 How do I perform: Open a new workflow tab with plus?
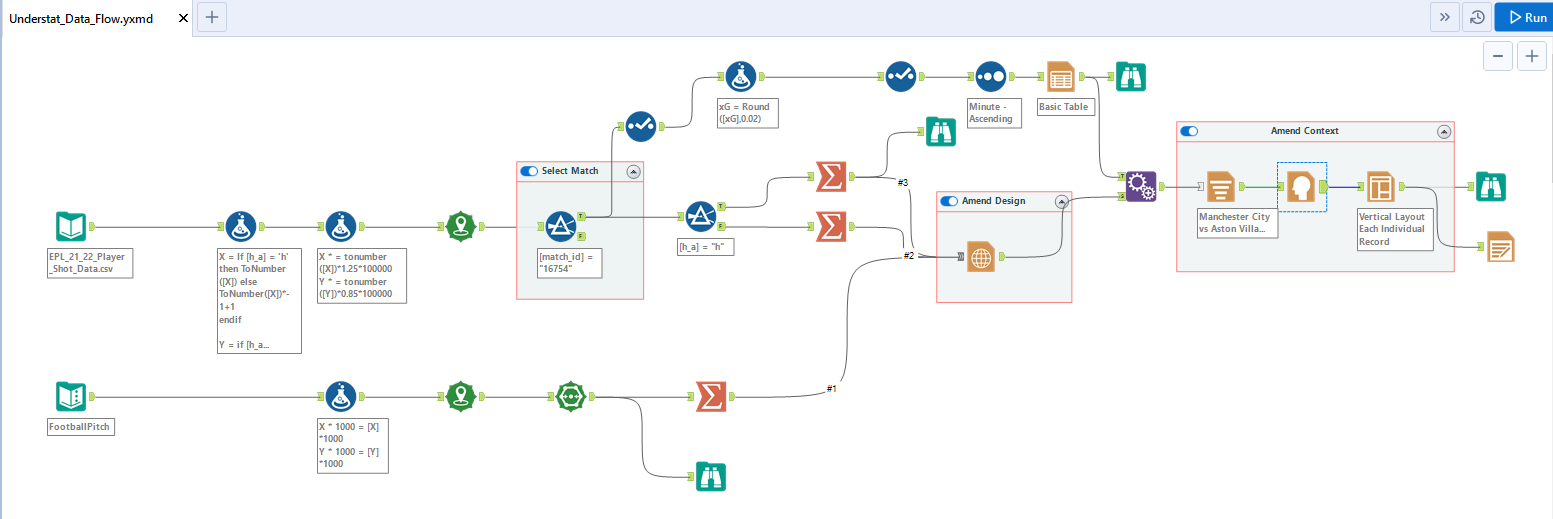click(x=211, y=17)
